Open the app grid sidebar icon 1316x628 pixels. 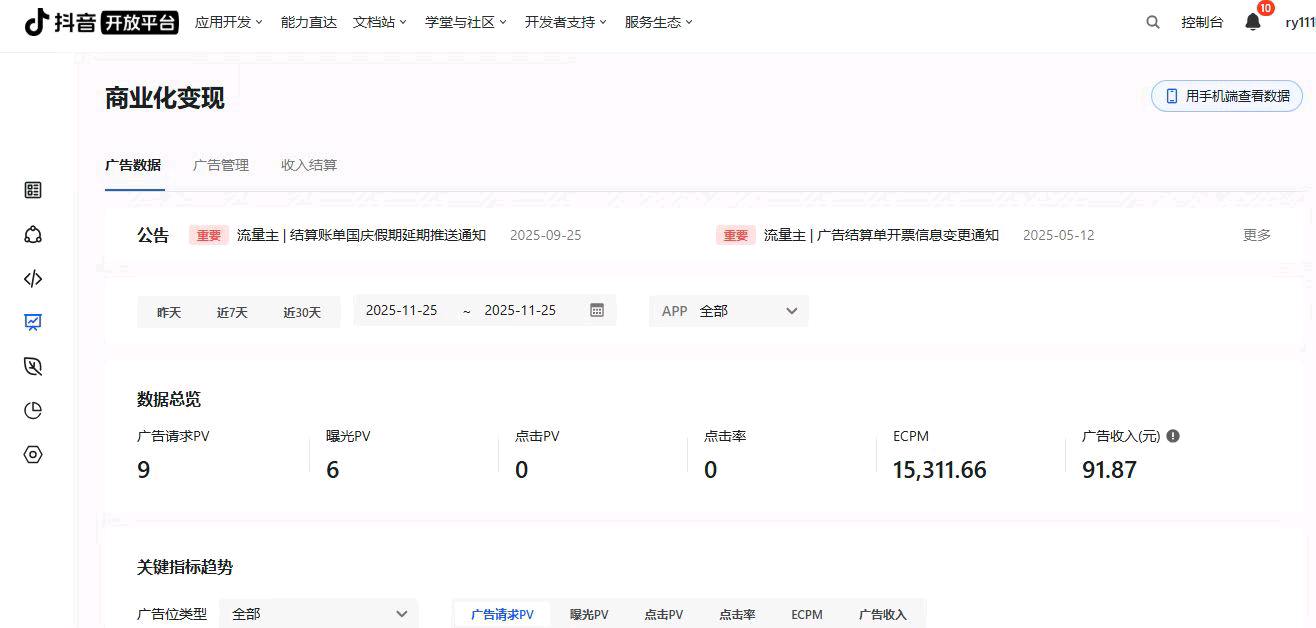tap(32, 190)
